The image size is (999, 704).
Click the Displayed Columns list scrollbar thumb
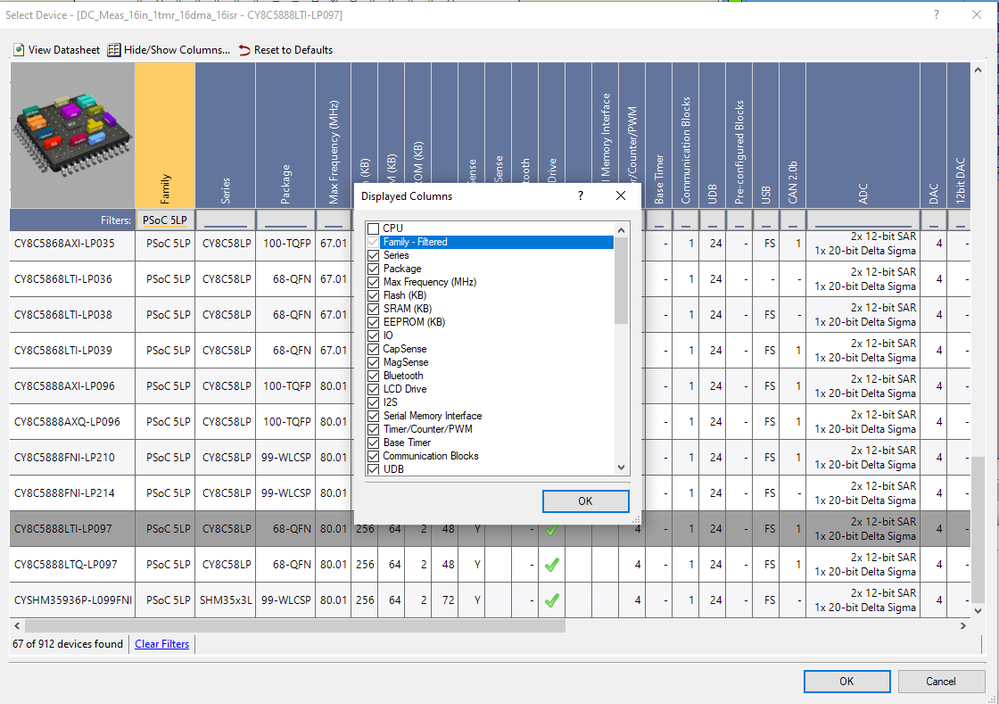pos(621,280)
